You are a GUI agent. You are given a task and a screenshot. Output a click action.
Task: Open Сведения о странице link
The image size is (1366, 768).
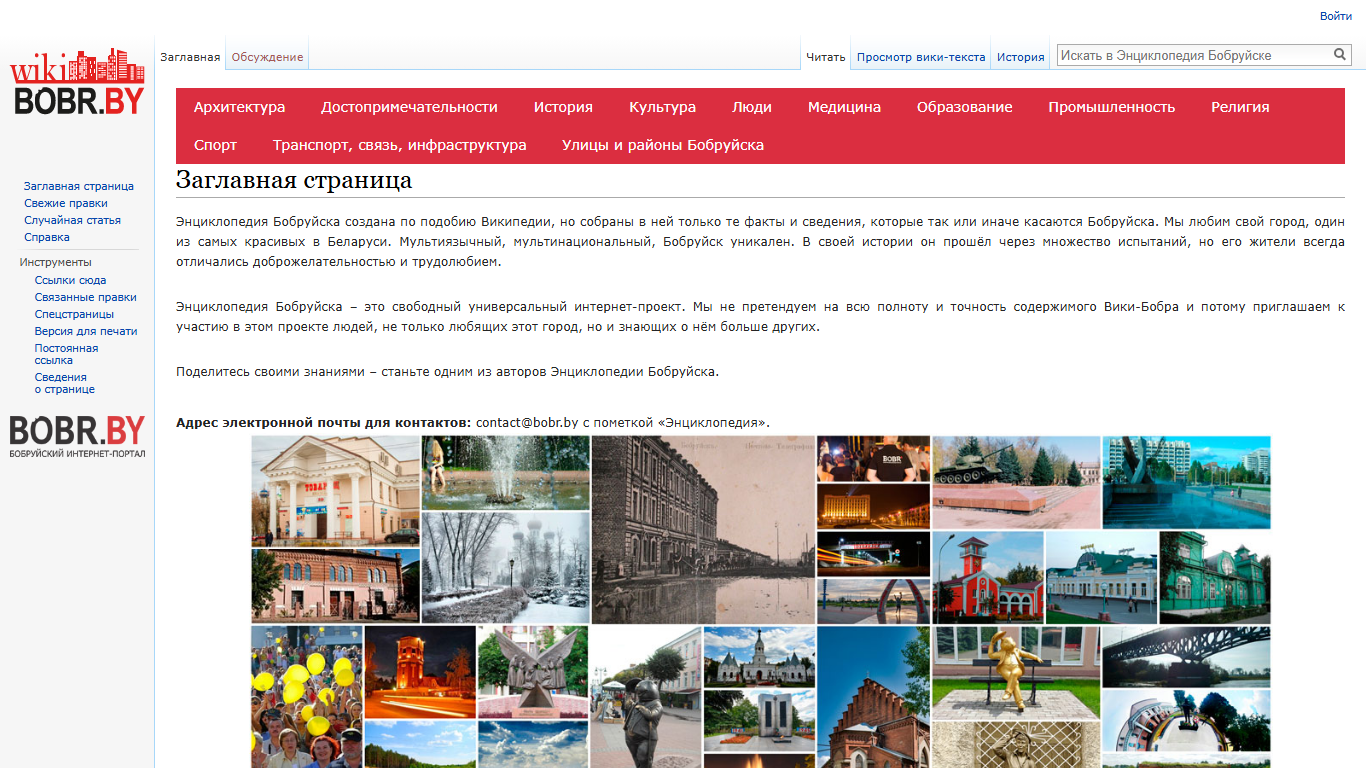point(64,383)
